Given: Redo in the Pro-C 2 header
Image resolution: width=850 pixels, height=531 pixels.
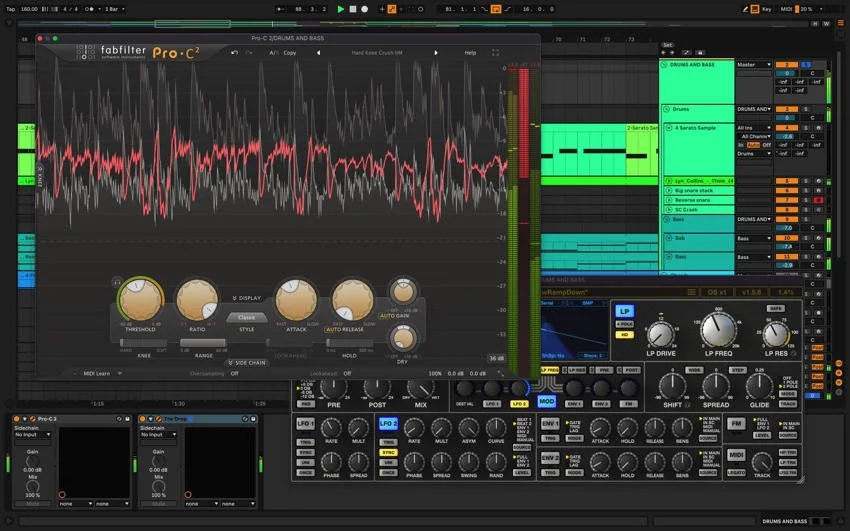Looking at the screenshot, I should pos(249,53).
